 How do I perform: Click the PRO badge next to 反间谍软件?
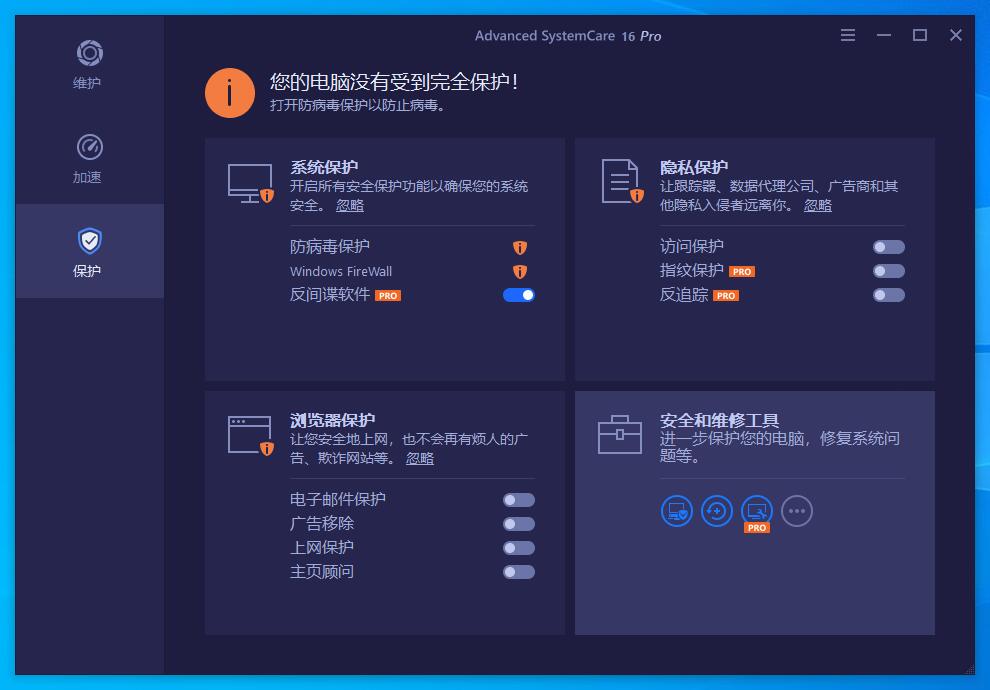point(388,295)
